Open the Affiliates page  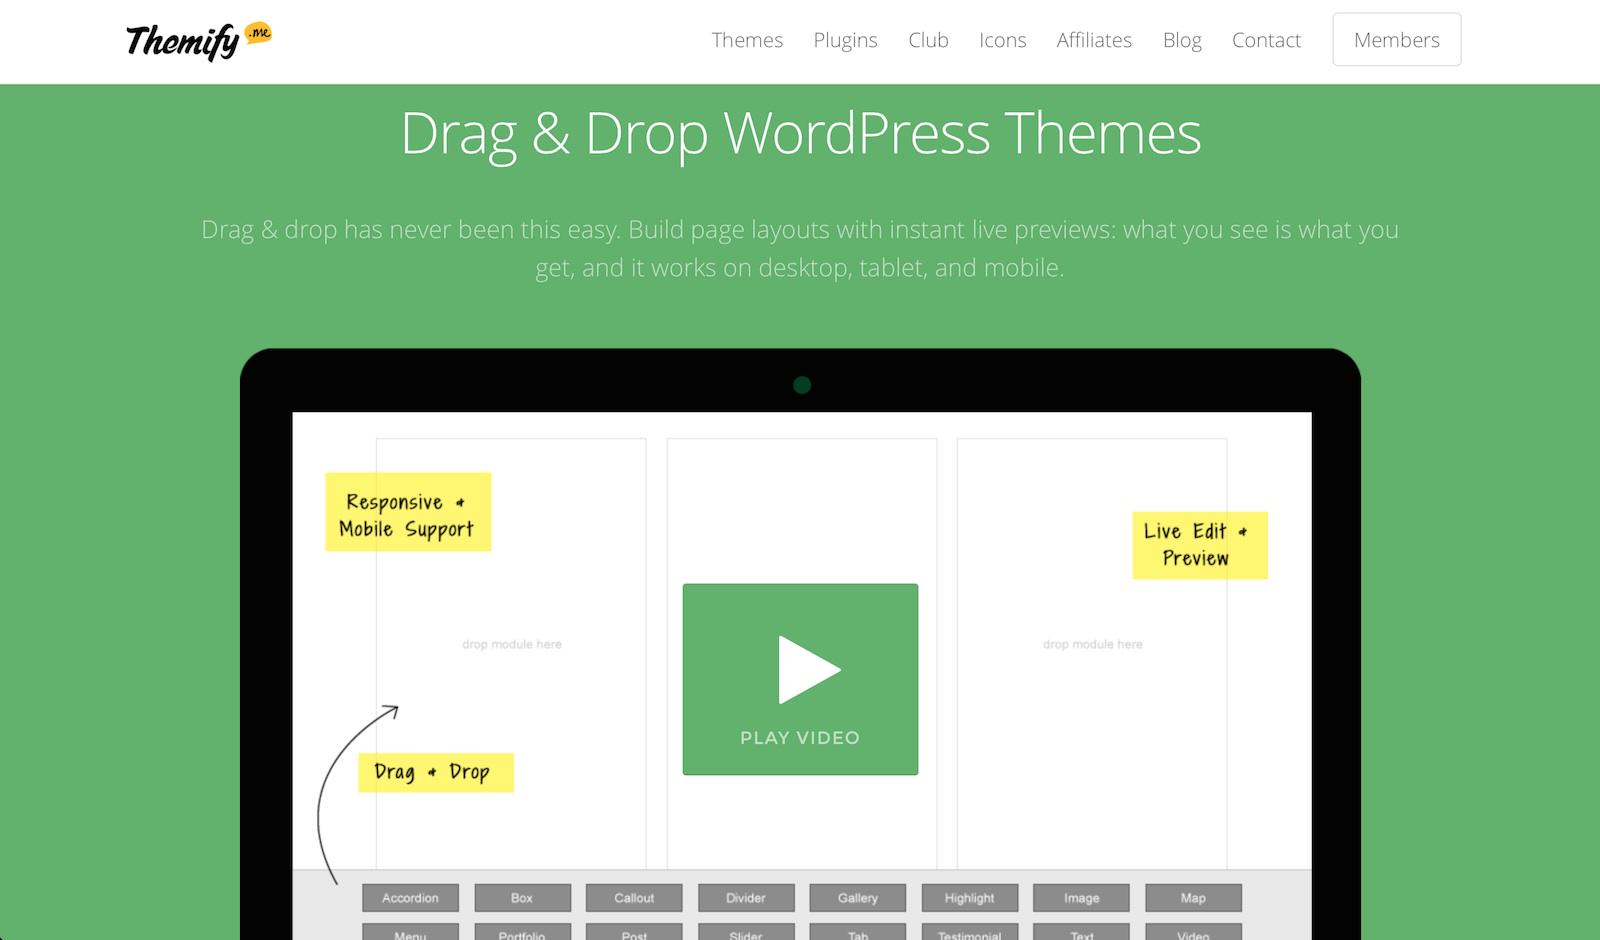point(1094,40)
